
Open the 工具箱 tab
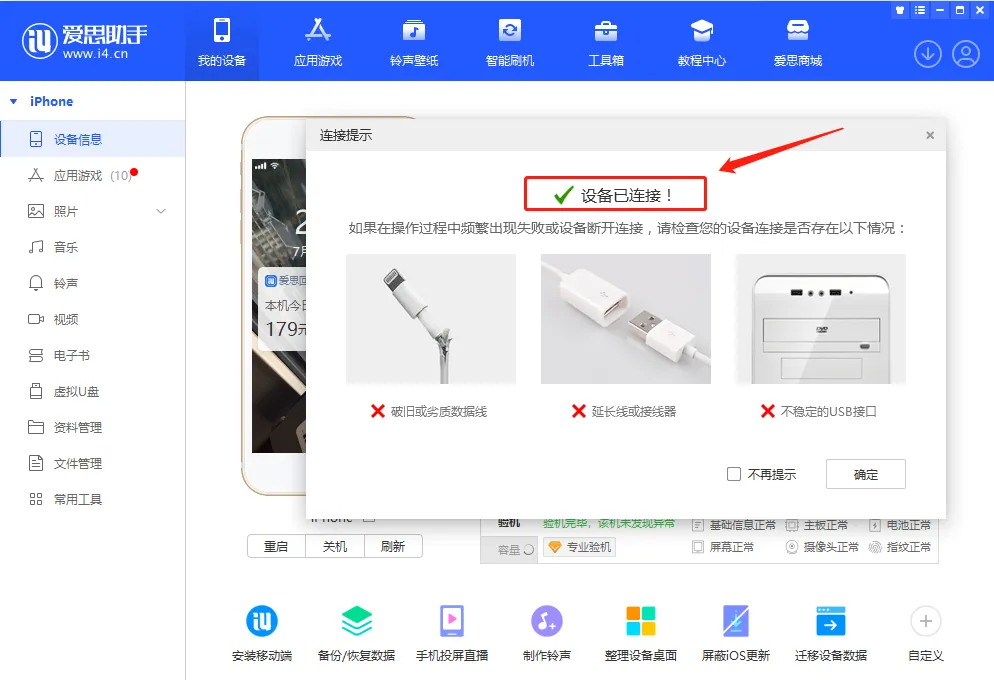click(x=606, y=43)
